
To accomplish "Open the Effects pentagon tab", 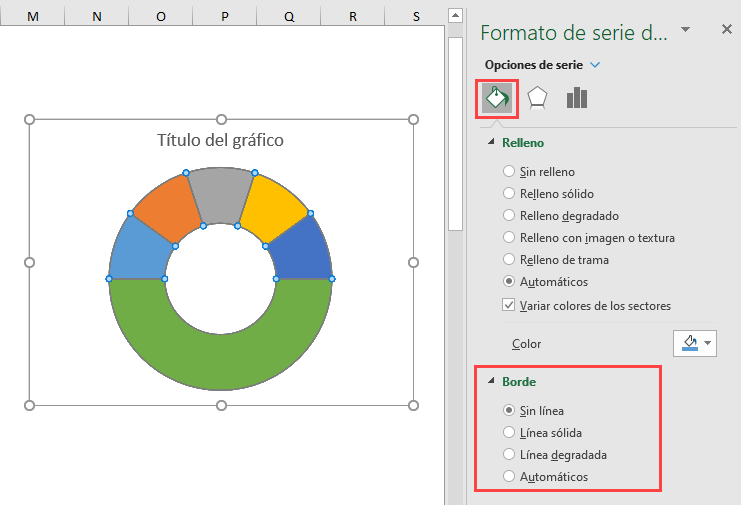I will pos(537,98).
